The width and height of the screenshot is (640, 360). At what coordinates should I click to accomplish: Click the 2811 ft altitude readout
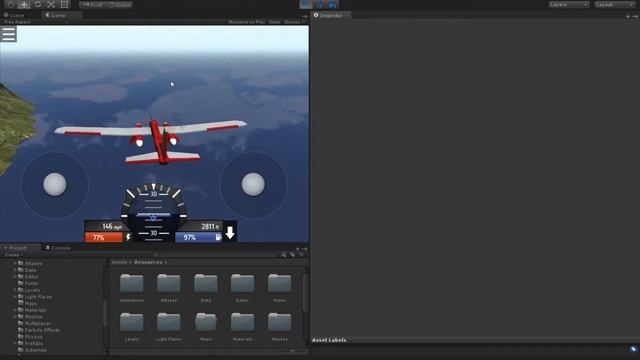210,226
